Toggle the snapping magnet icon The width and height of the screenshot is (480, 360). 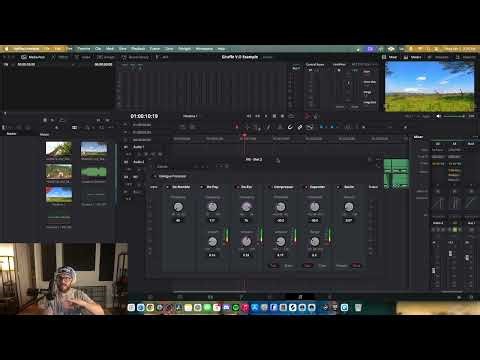[x=290, y=127]
